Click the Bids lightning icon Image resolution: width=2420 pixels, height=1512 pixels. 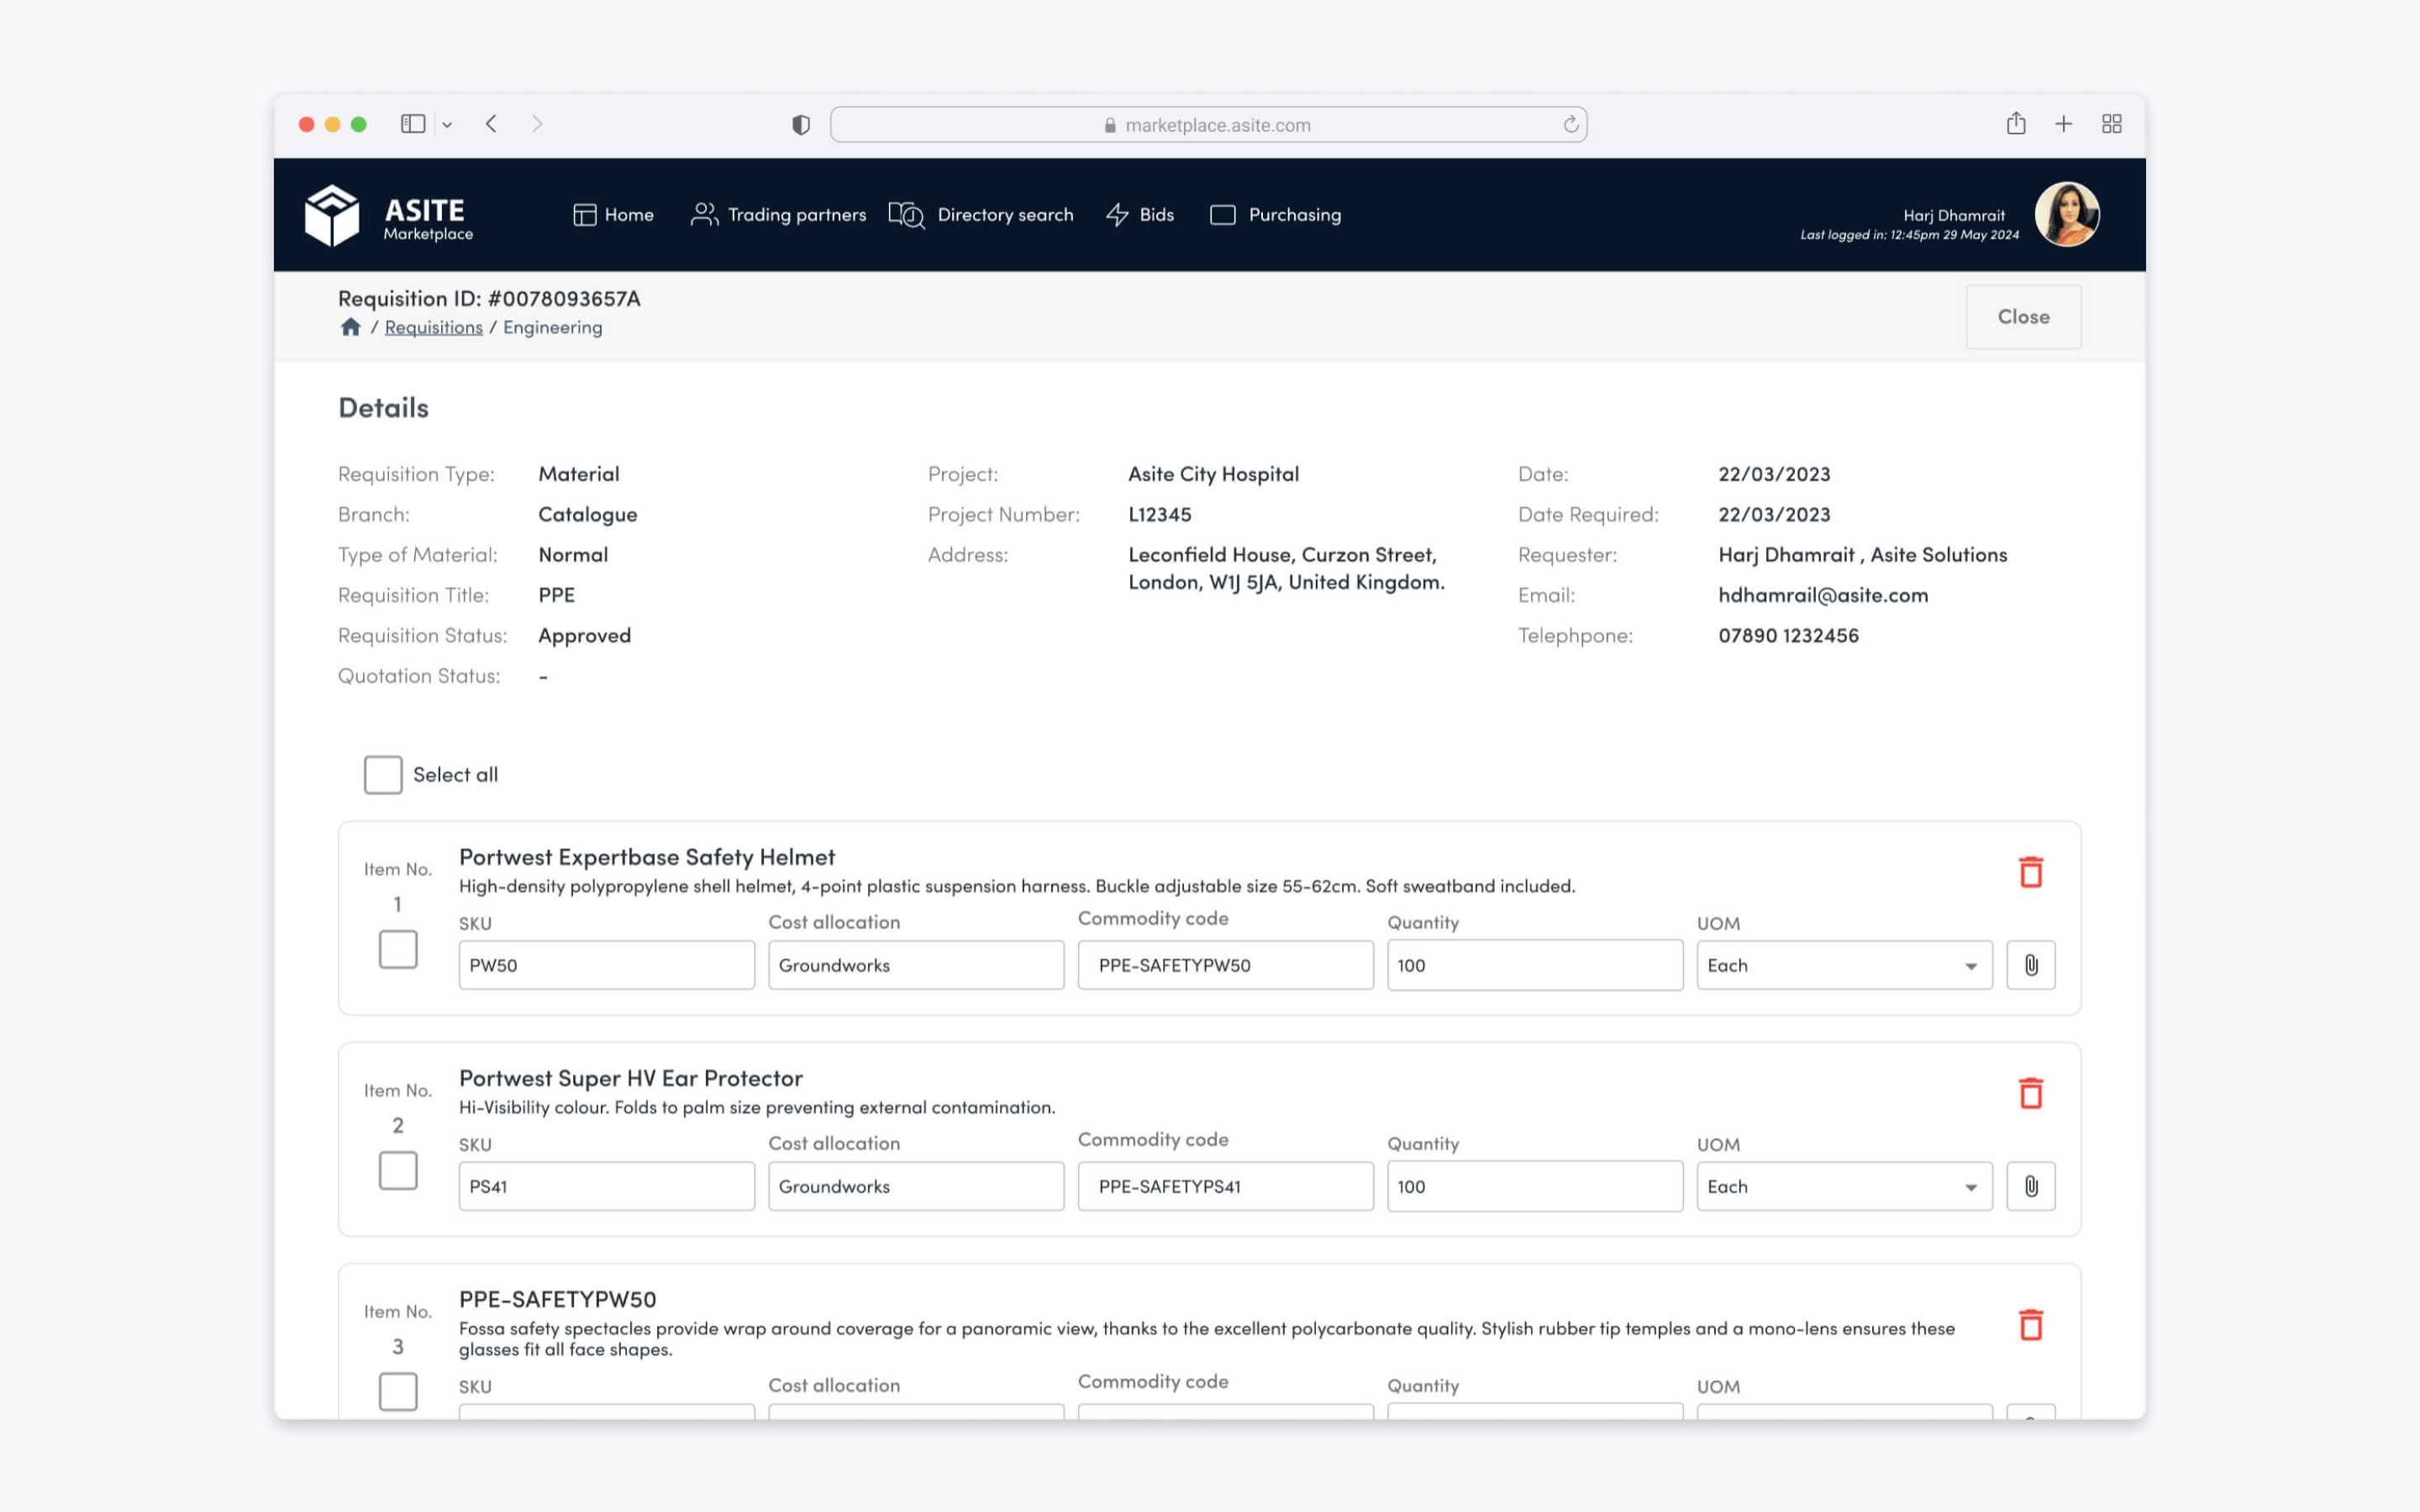coord(1117,215)
